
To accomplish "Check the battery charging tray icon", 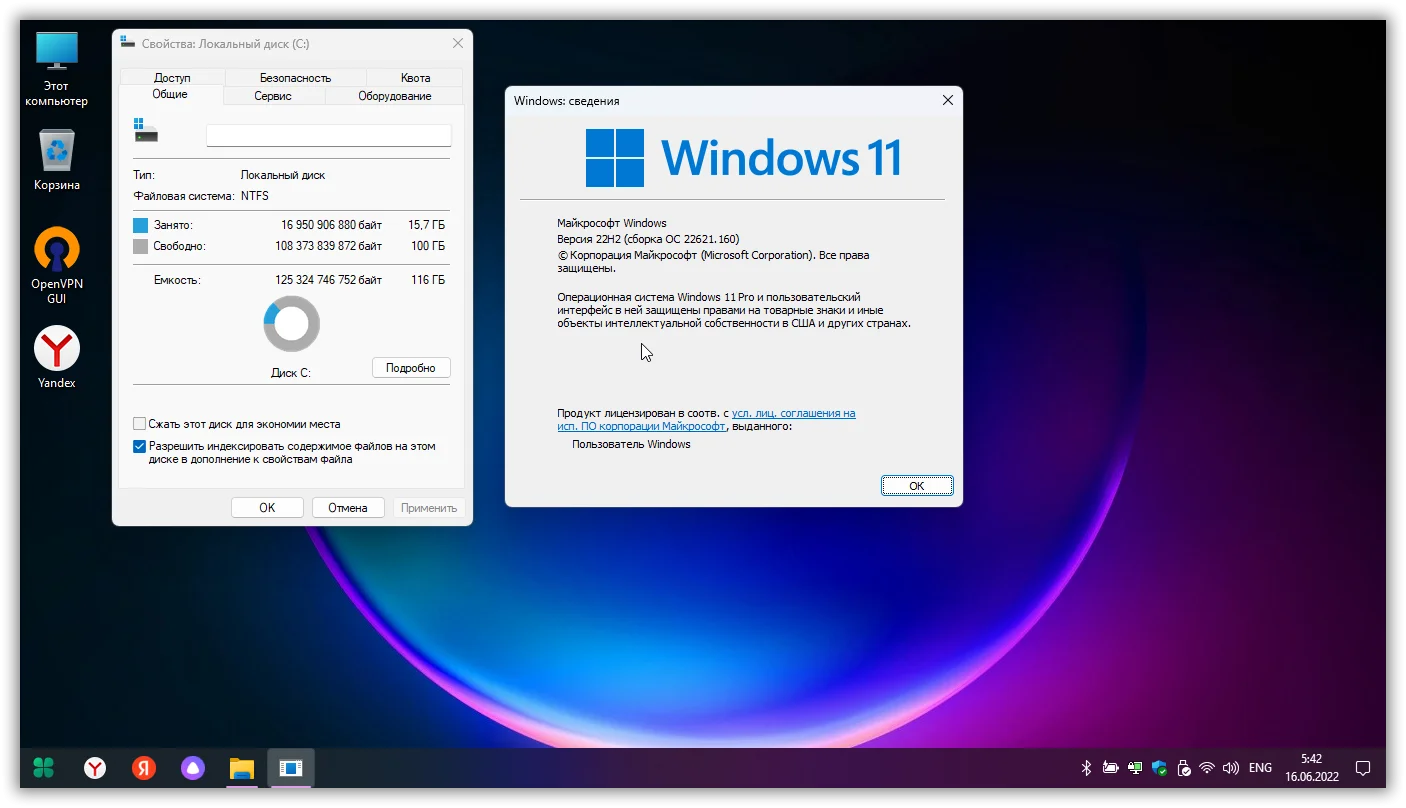I will tap(1110, 768).
